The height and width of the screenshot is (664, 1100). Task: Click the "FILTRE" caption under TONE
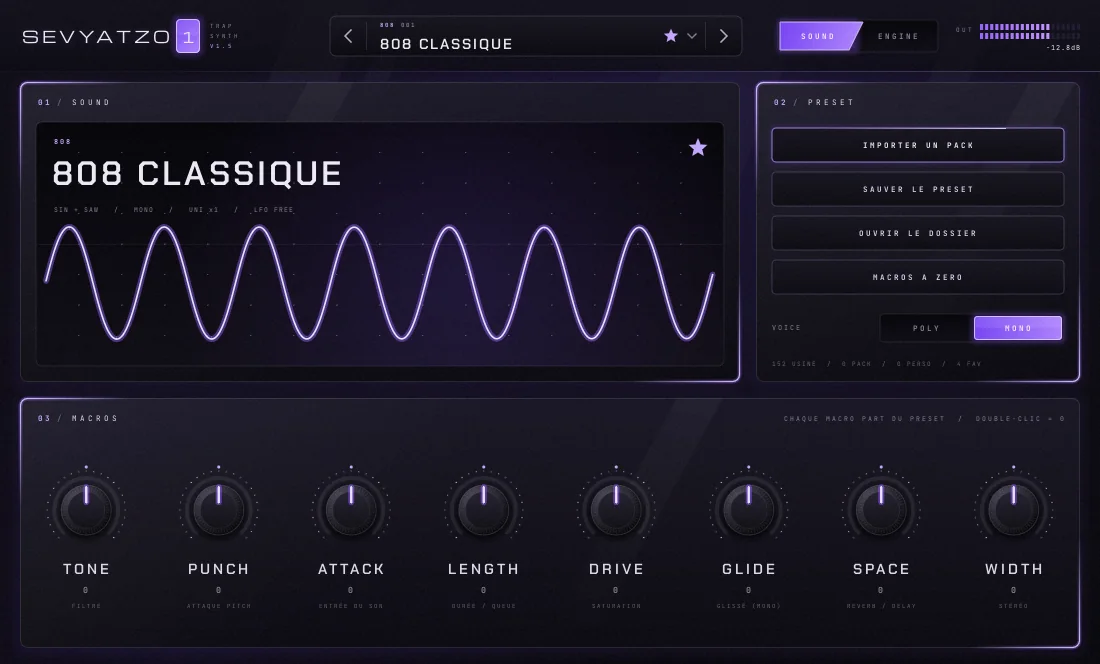(x=86, y=606)
